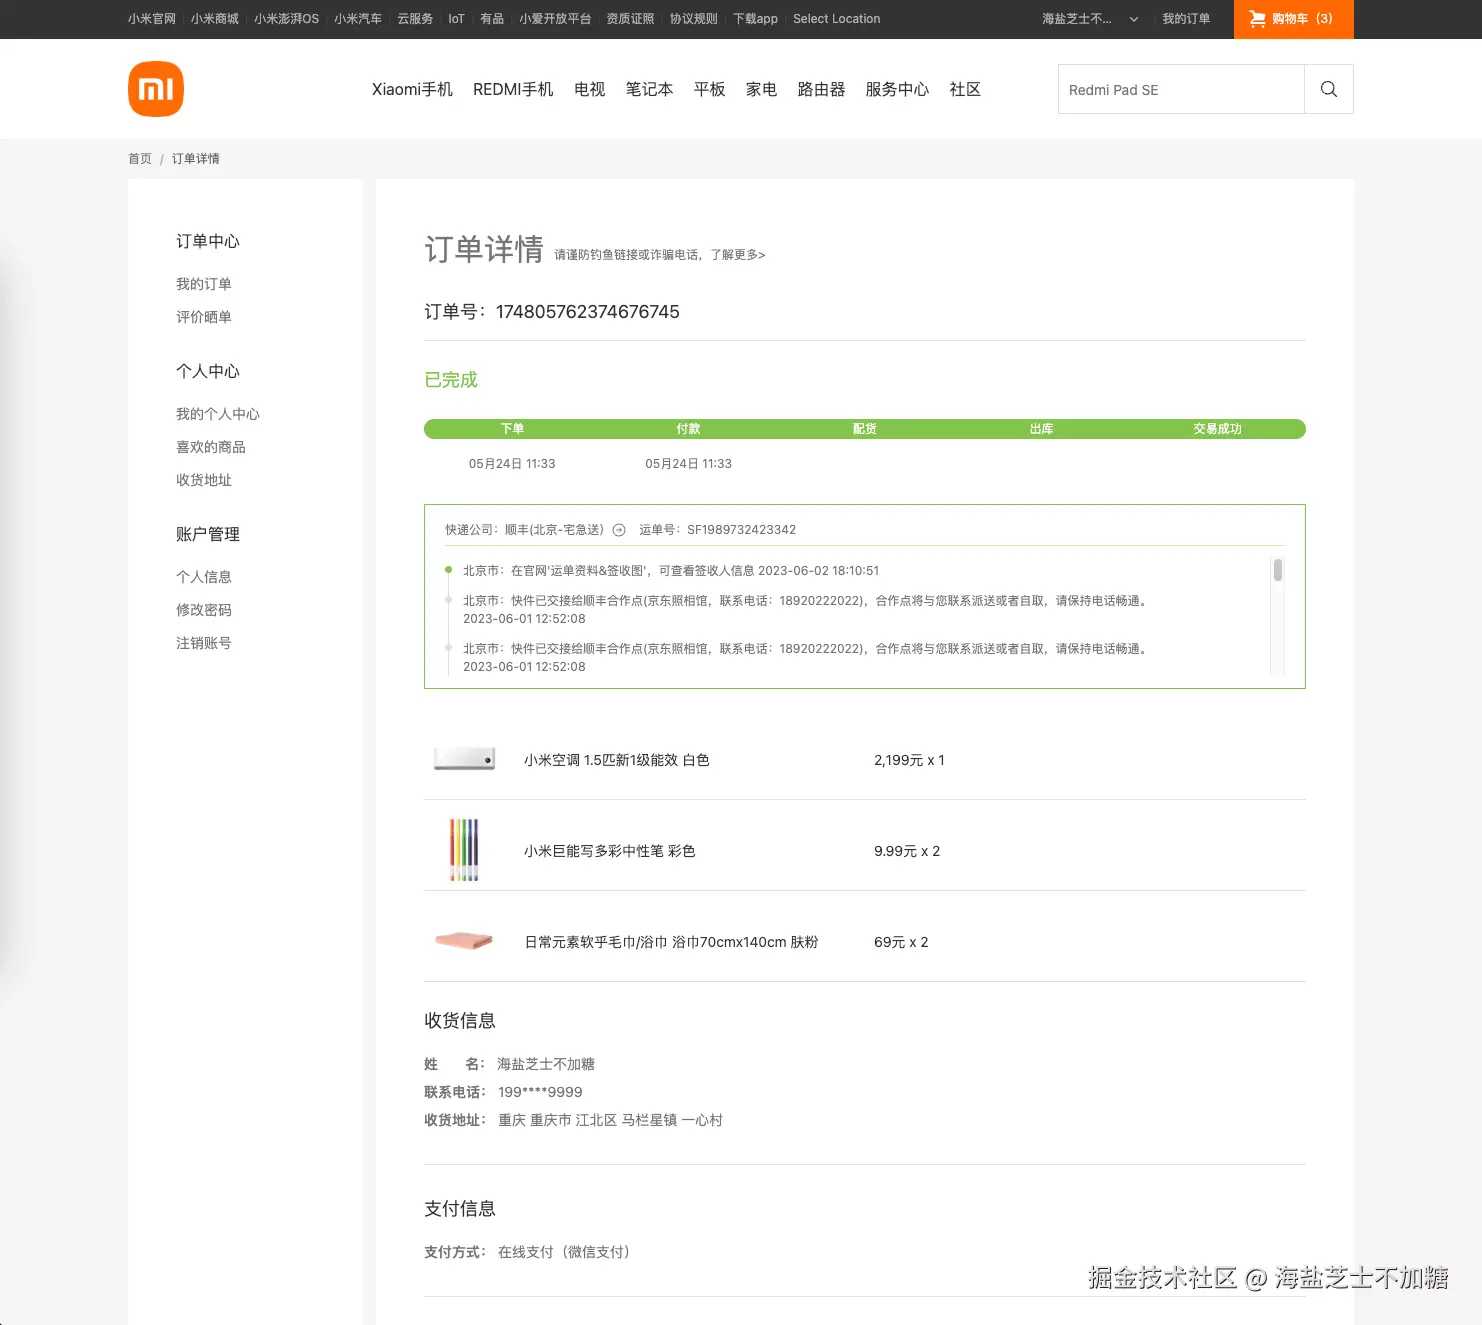Click the search magnifier icon
The image size is (1482, 1325).
pyautogui.click(x=1329, y=89)
